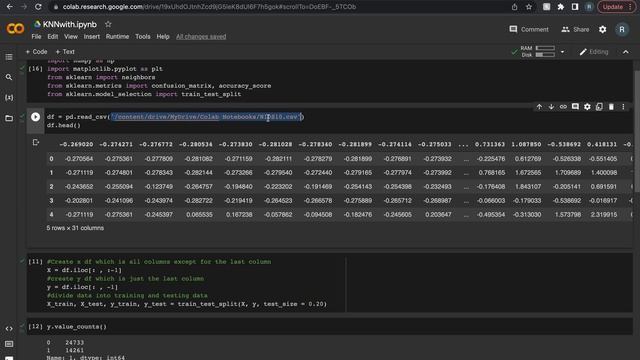
Task: Click the 24733 count value
Action: pos(74,343)
